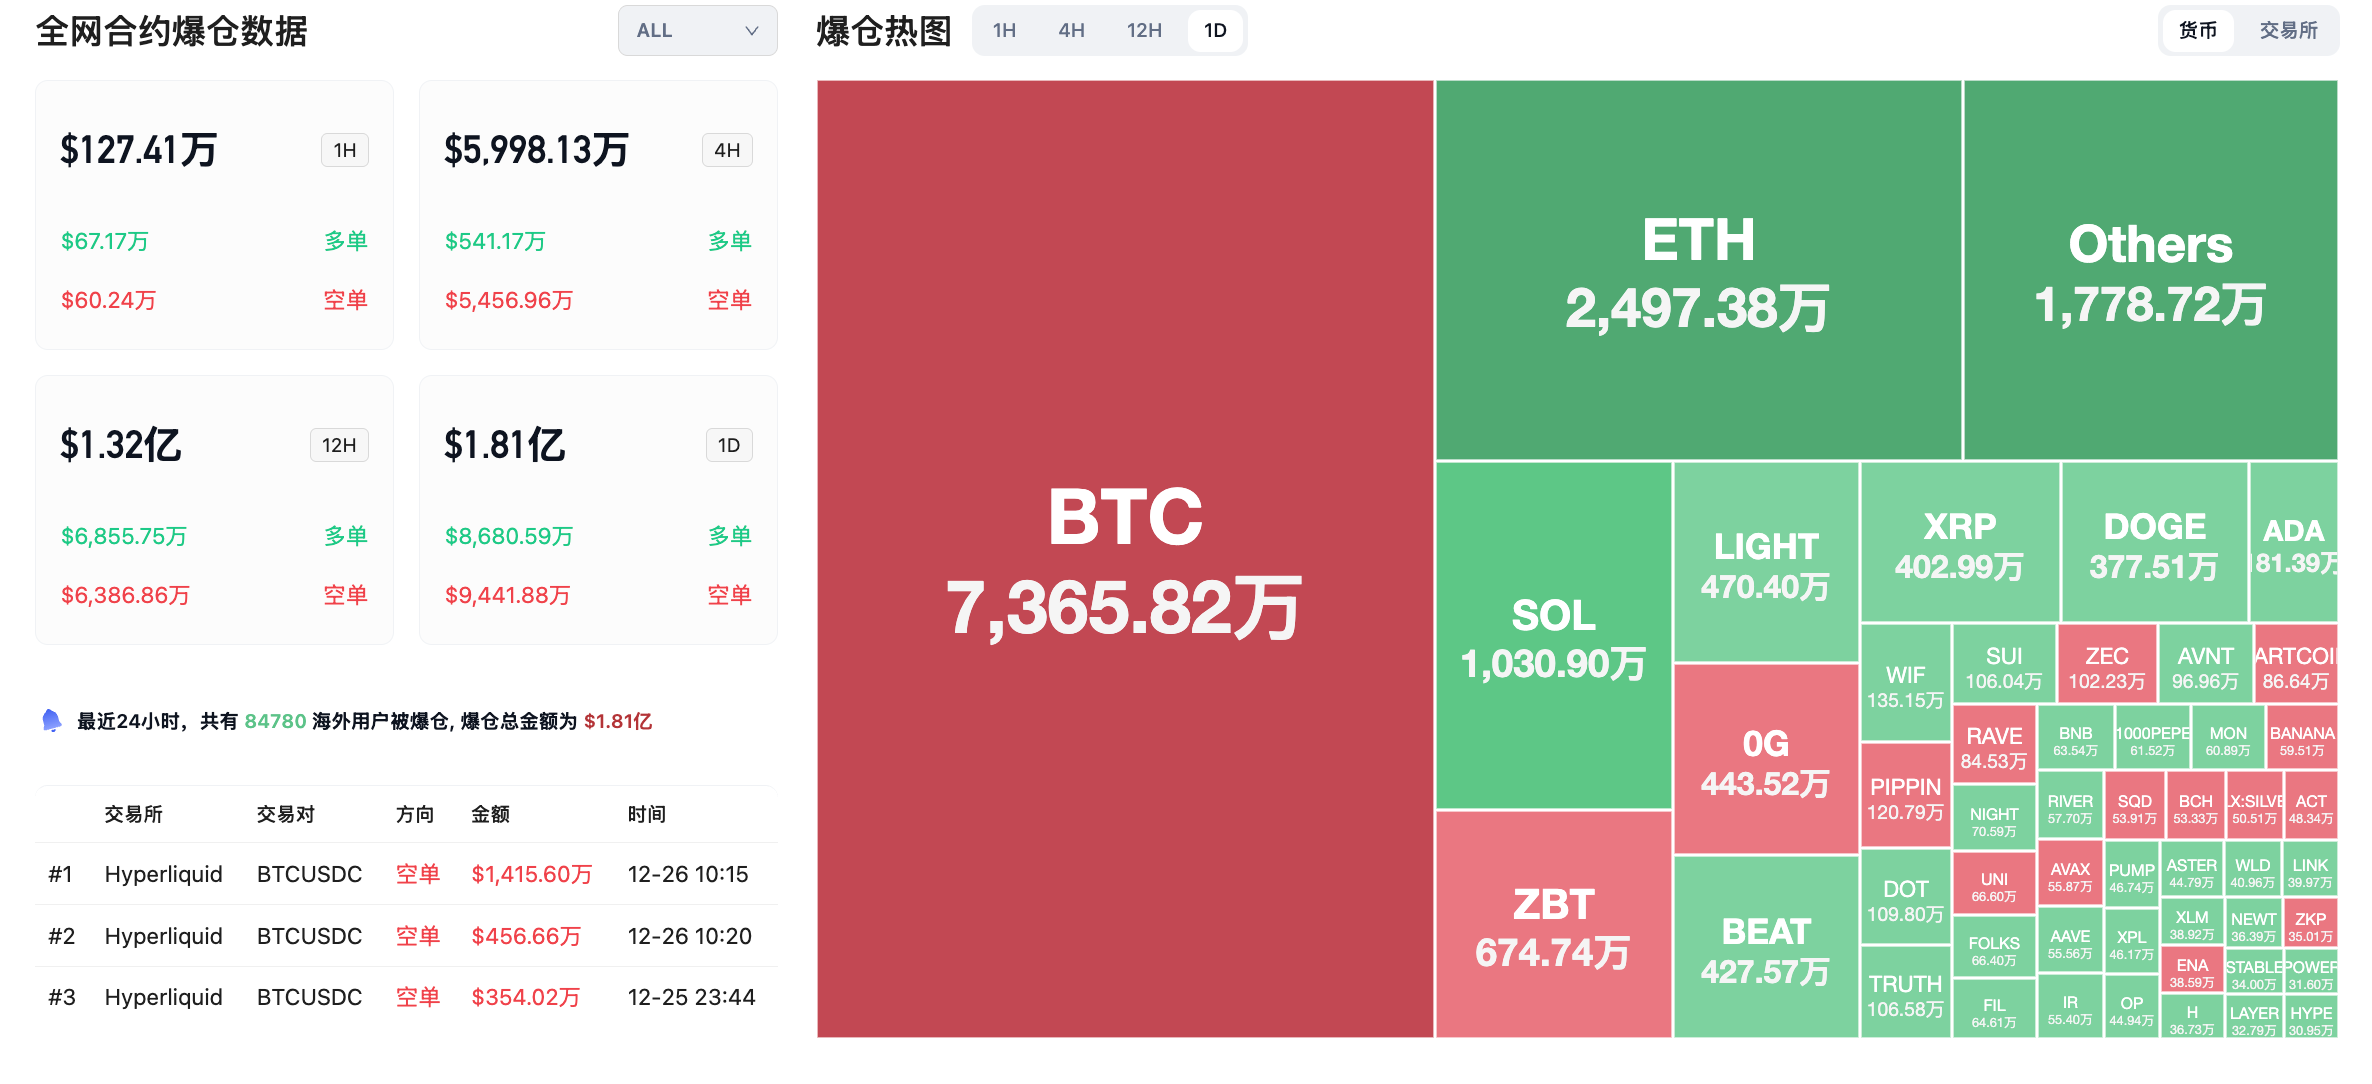
Task: Select the 1D heatmap tab
Action: [1215, 31]
